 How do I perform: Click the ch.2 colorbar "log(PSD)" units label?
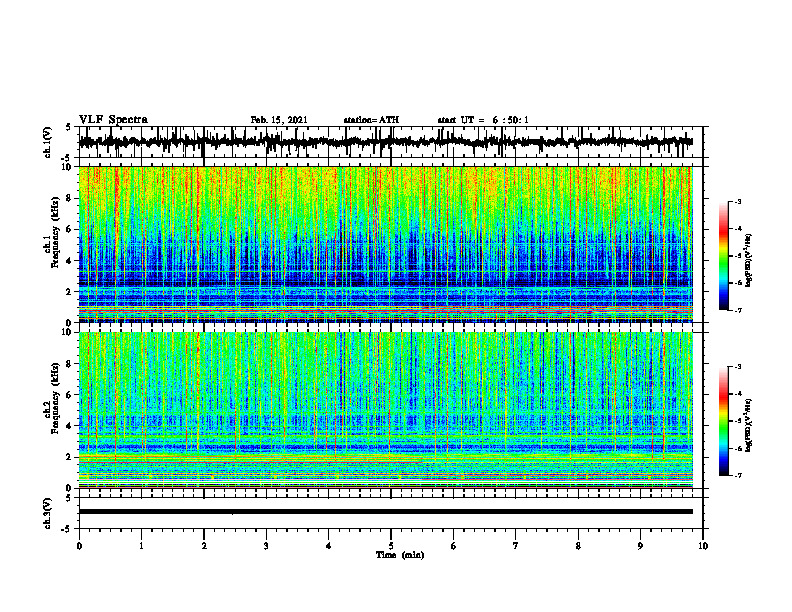click(x=748, y=424)
